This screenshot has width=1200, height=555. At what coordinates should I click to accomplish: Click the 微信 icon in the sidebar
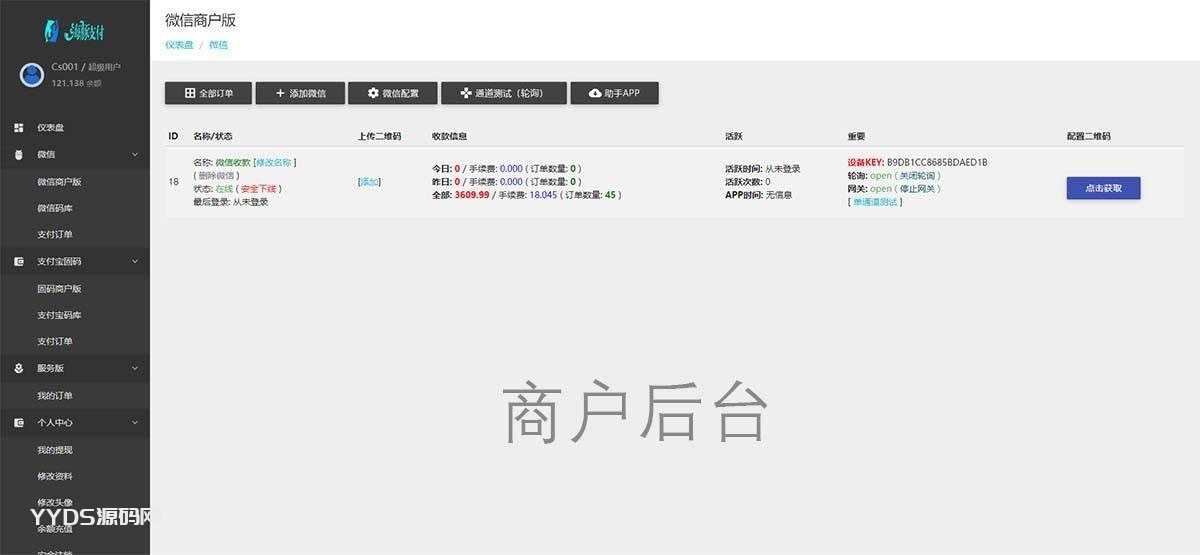19,154
